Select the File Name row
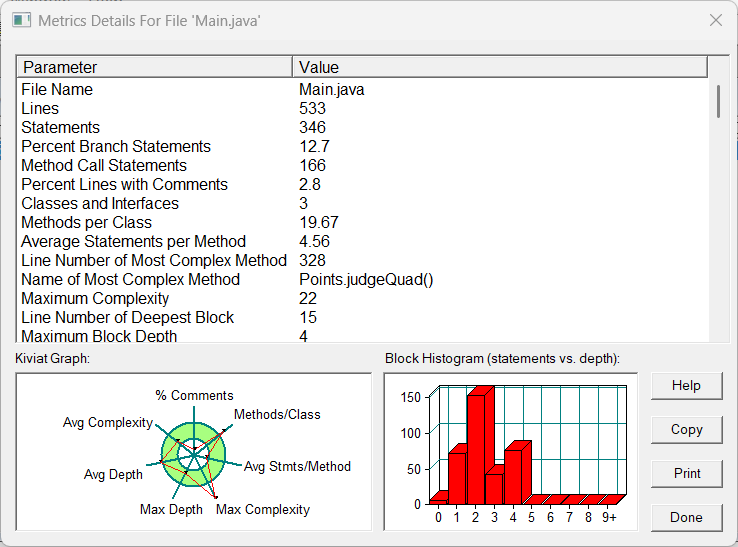 pos(362,89)
